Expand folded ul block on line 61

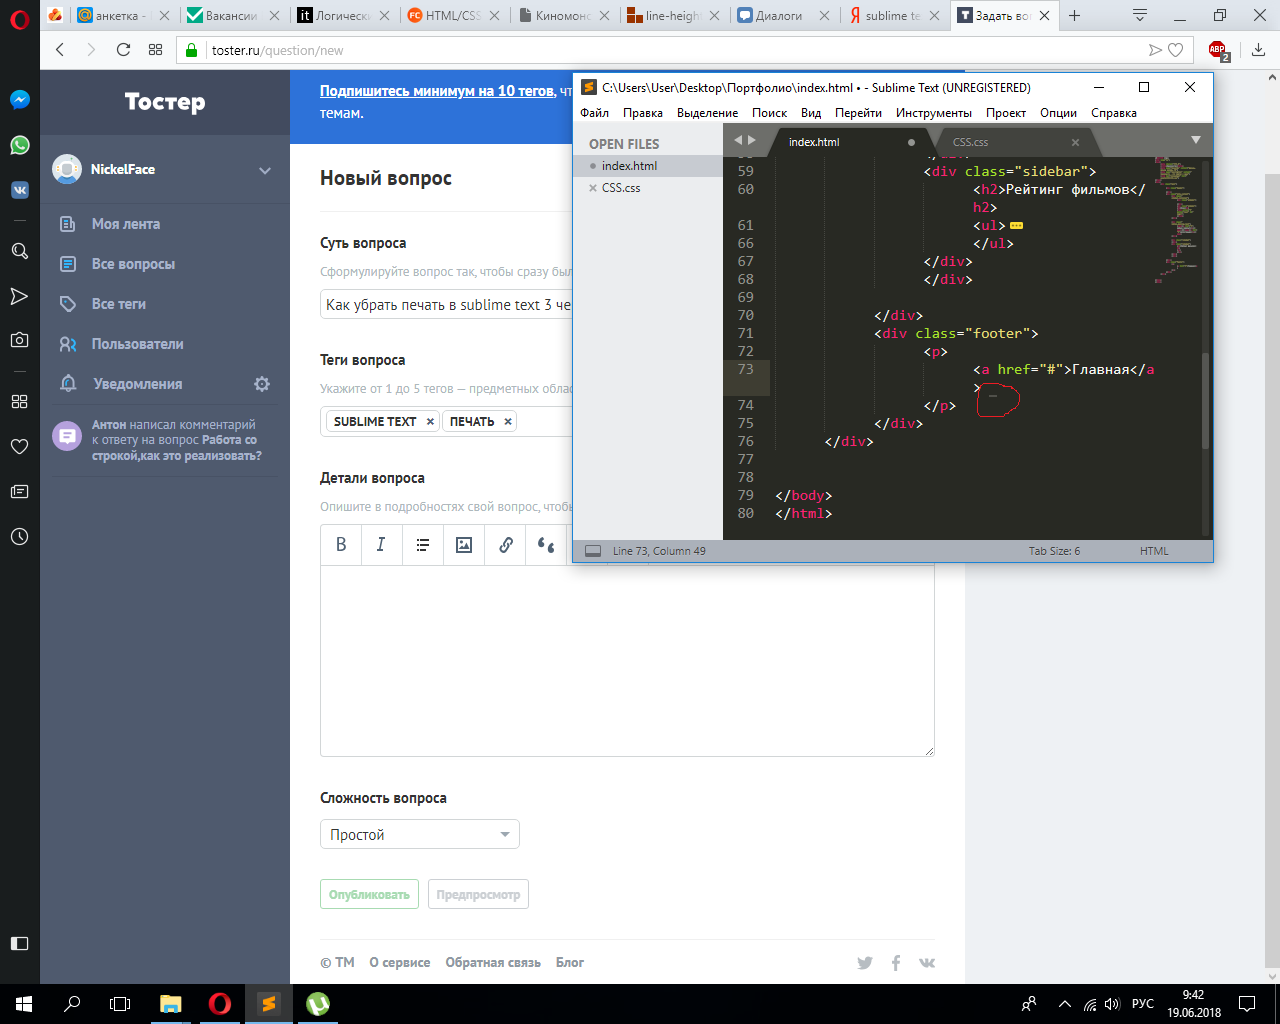(1017, 226)
